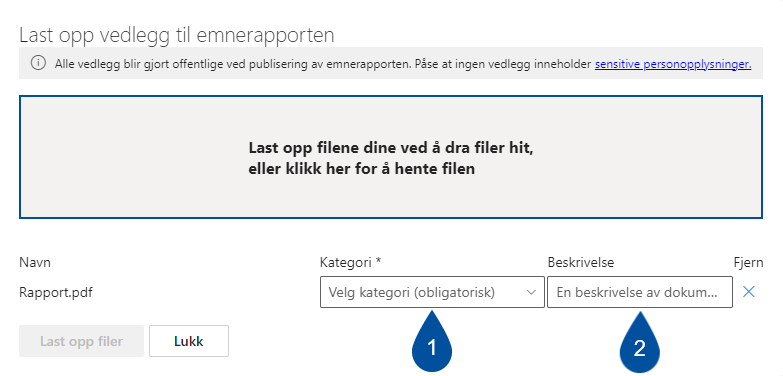Focus the Beskrivelse description input field

coord(640,292)
